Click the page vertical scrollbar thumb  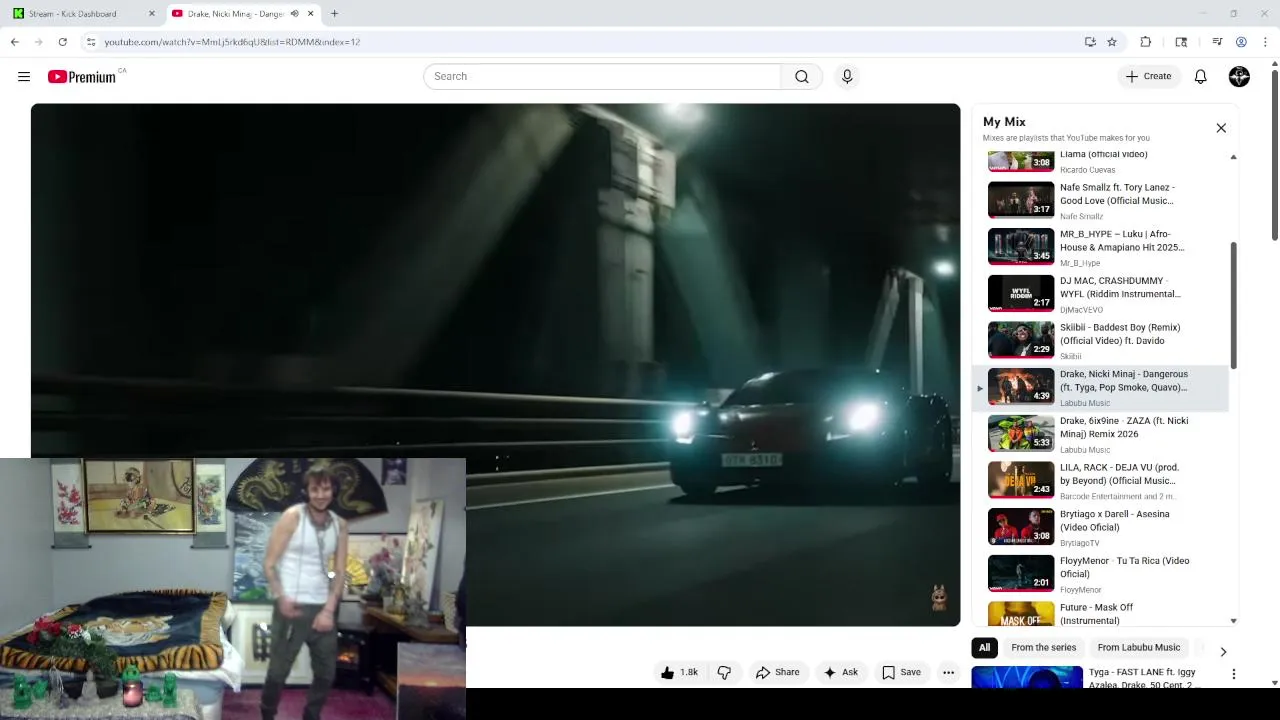pos(1275,153)
